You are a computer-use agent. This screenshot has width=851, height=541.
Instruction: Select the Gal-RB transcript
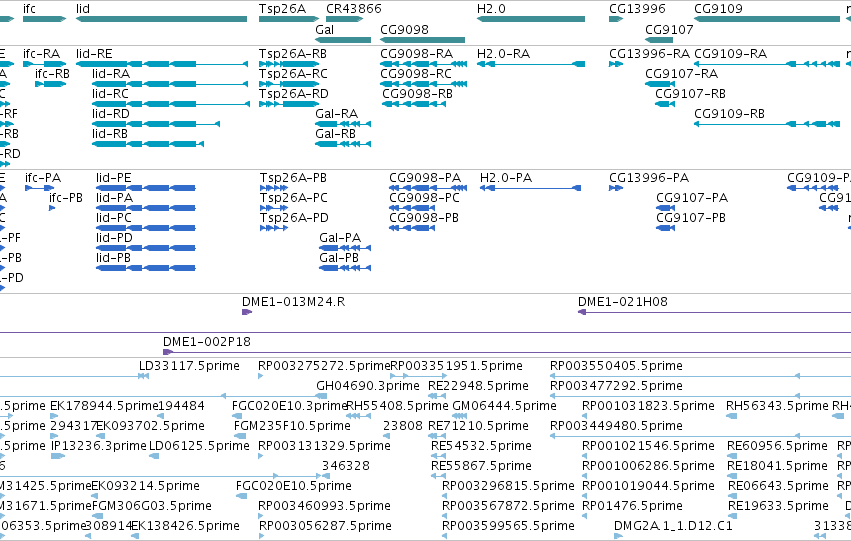343,144
